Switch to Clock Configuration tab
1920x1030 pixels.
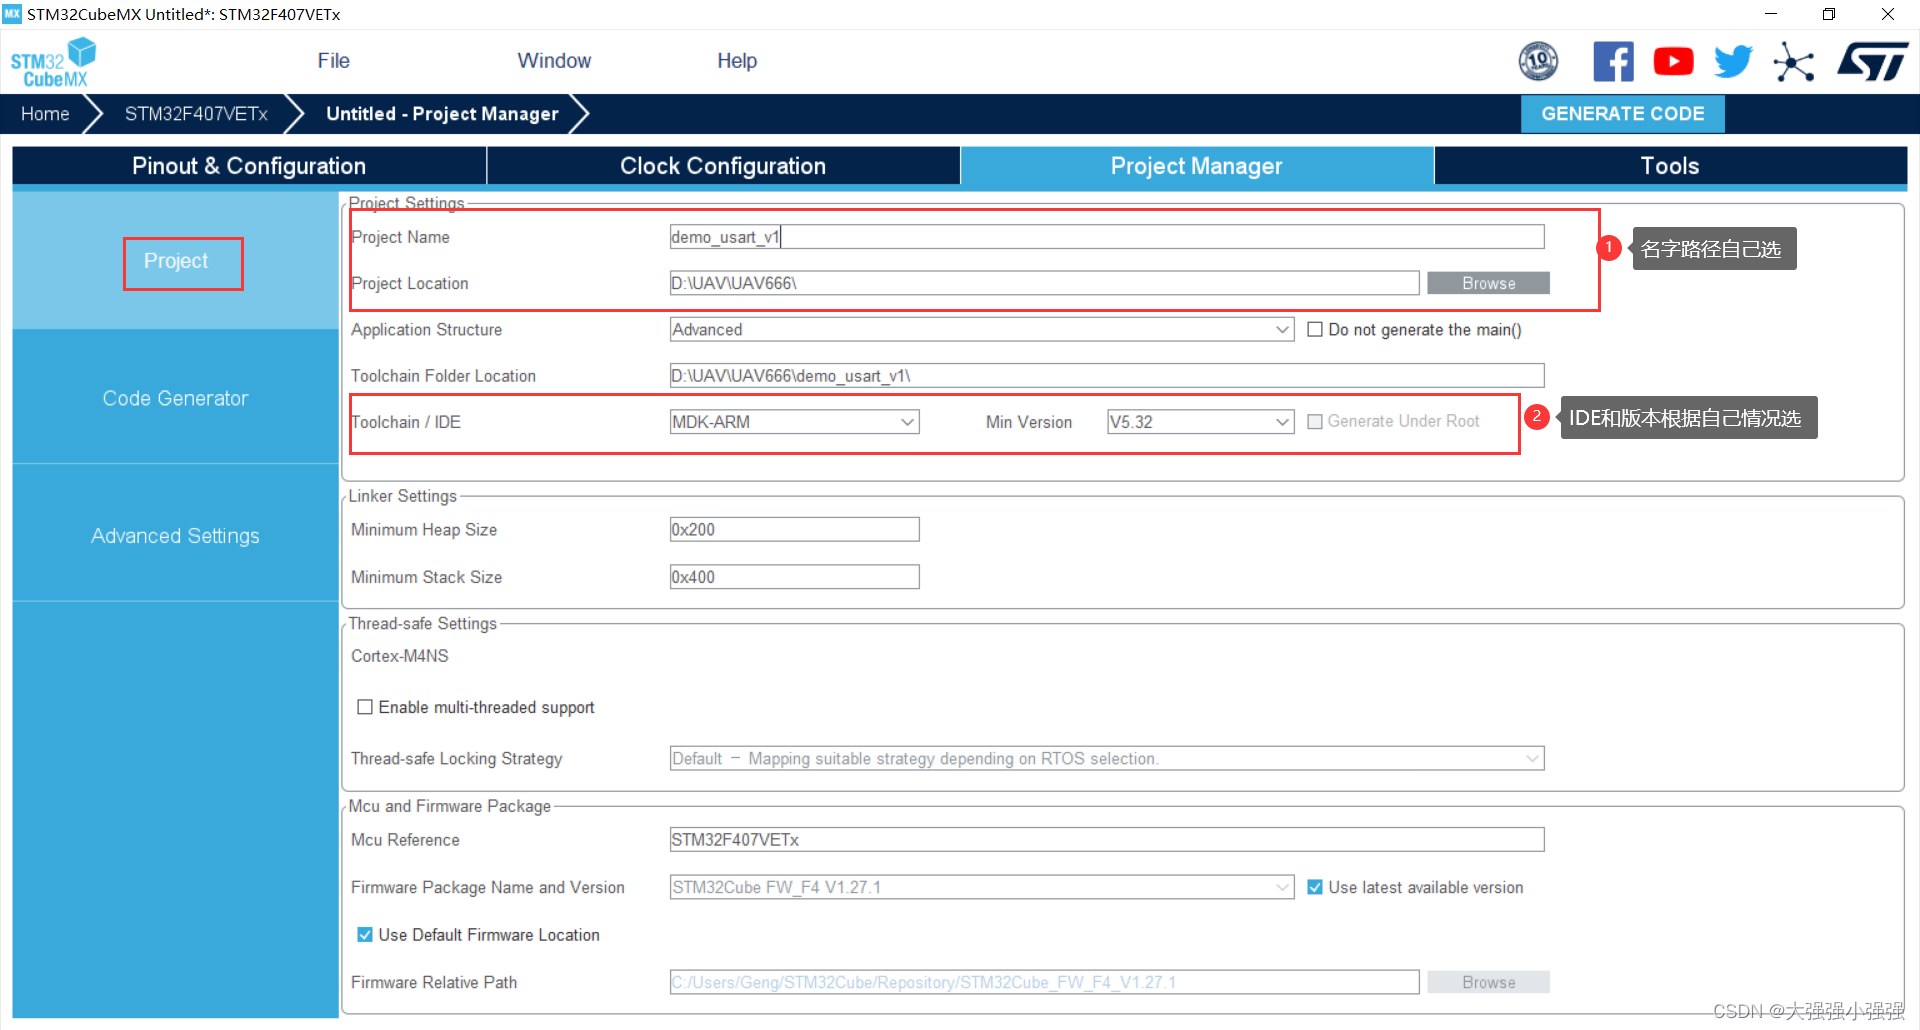[723, 166]
